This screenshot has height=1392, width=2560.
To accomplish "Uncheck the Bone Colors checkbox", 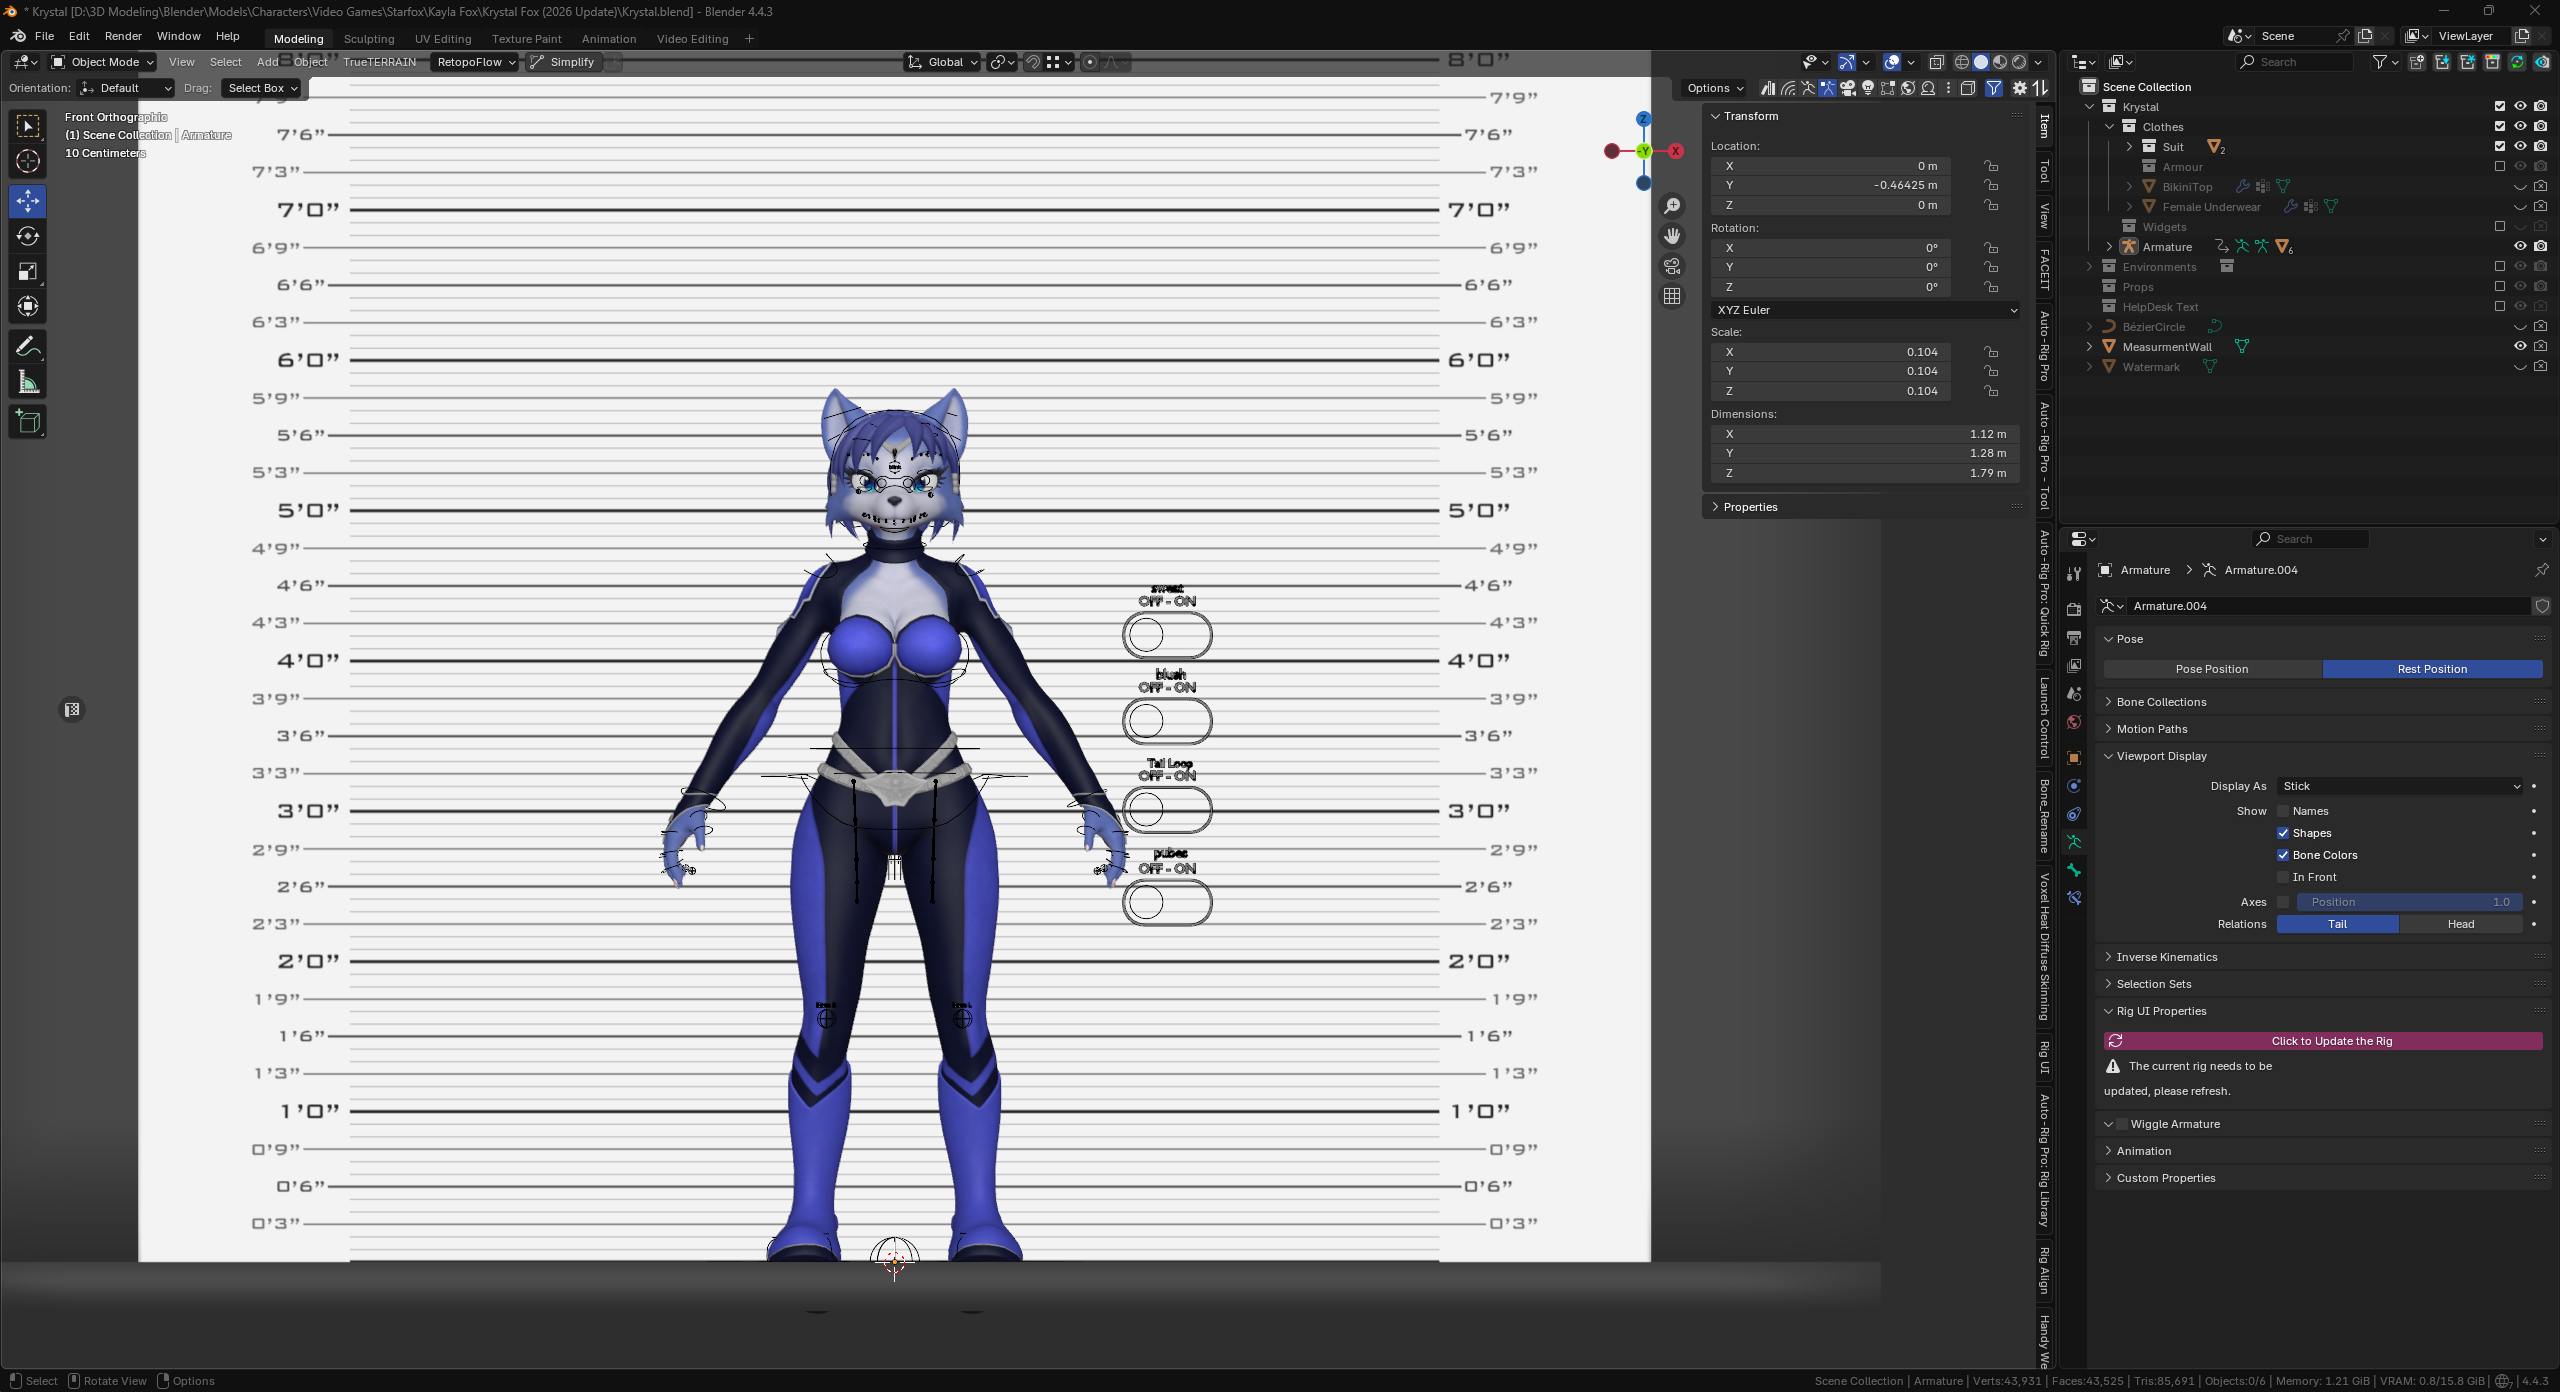I will click(x=2283, y=855).
